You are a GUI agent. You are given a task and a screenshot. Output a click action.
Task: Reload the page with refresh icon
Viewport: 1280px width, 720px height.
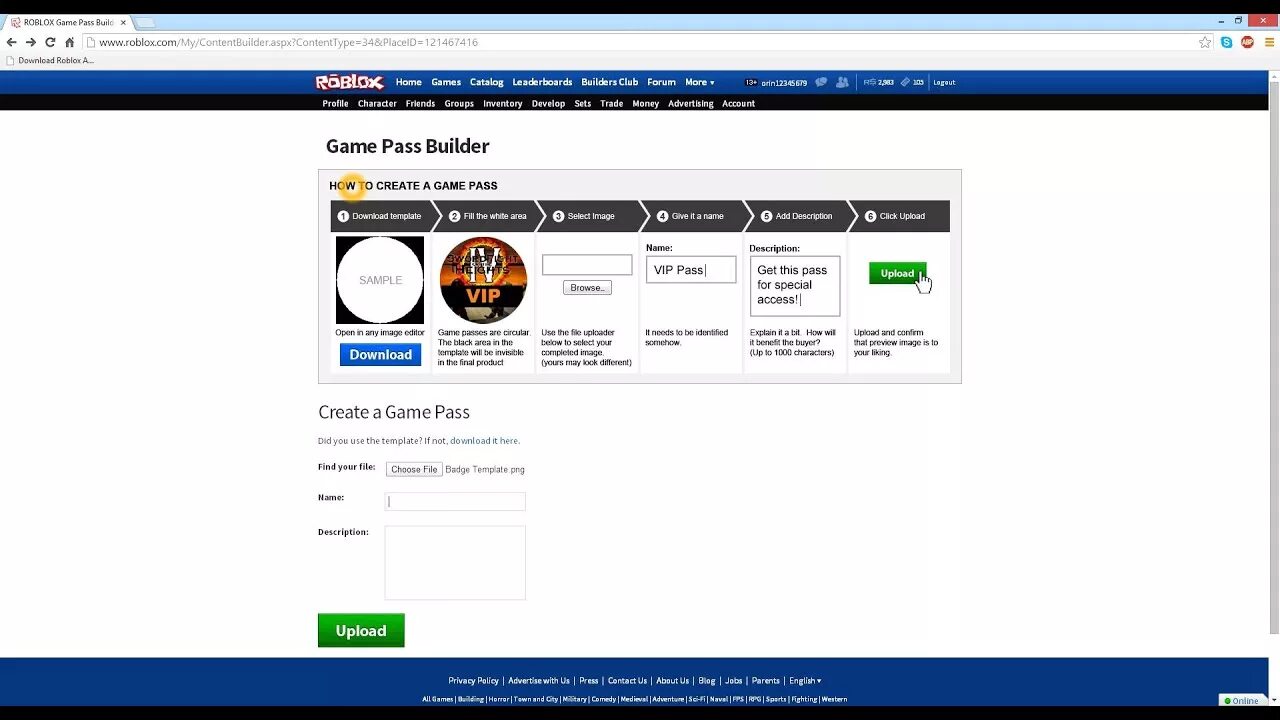pos(50,42)
